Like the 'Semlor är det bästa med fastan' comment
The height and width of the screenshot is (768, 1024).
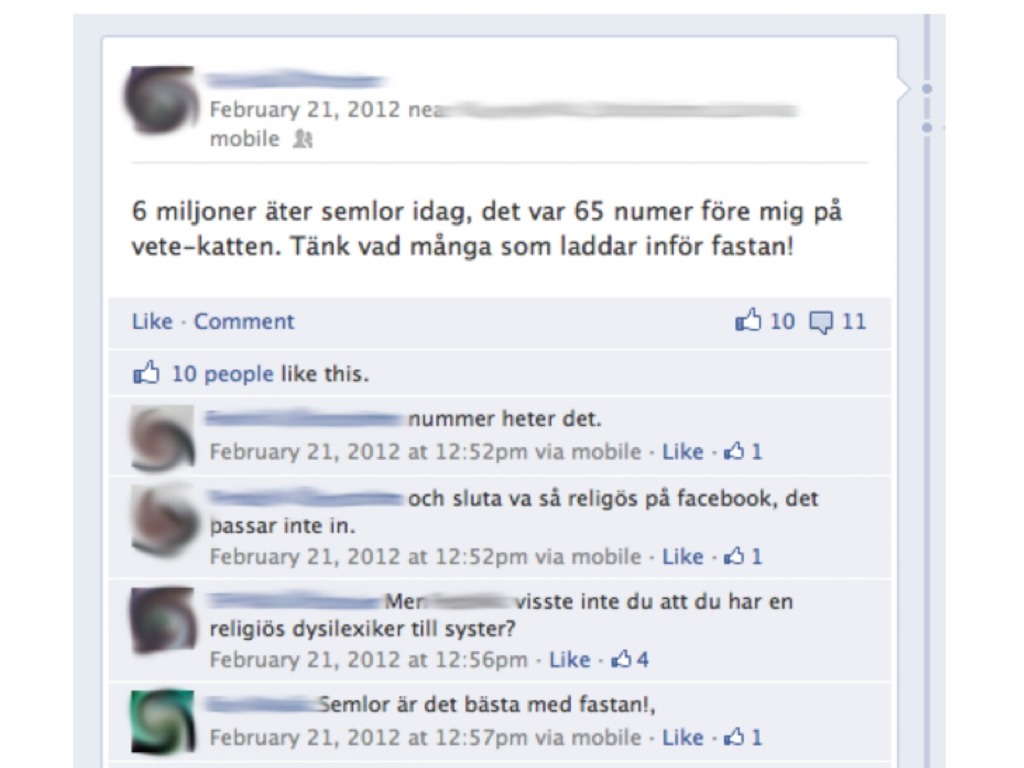682,737
